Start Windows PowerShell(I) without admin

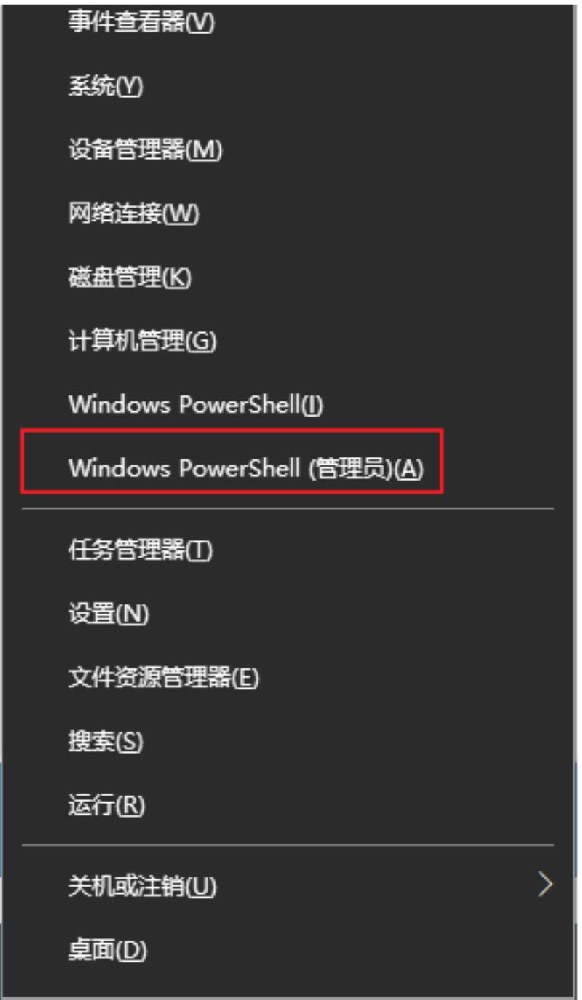tap(288, 405)
